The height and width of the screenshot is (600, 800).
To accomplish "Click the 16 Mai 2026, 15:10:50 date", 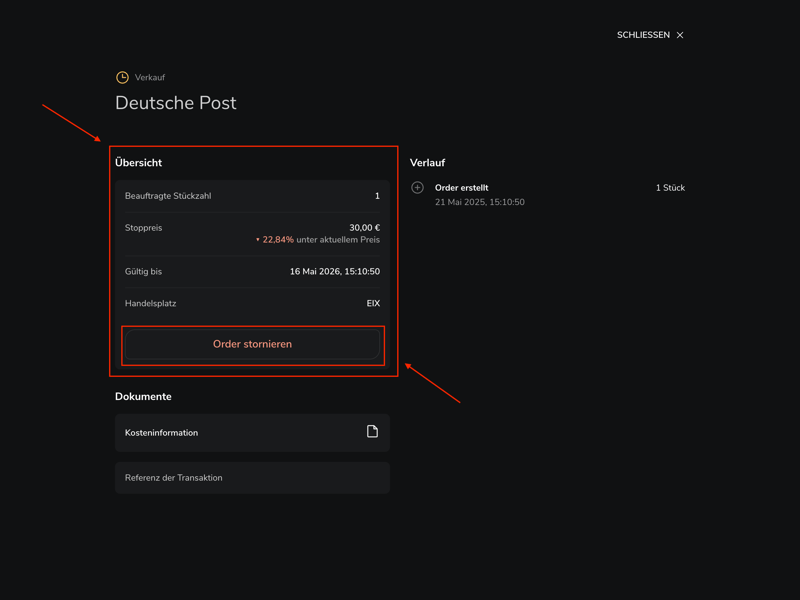I will coord(335,271).
